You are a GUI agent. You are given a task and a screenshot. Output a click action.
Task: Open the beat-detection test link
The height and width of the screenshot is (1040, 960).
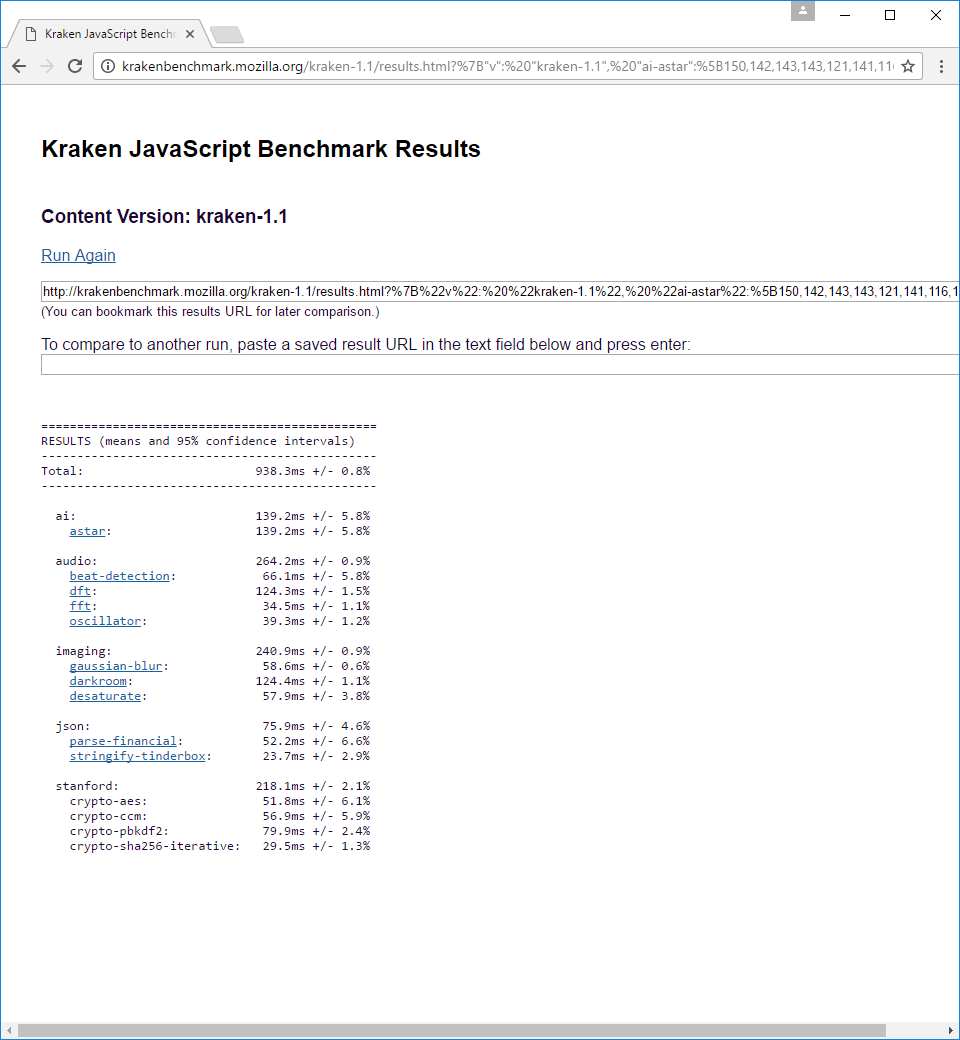[119, 576]
